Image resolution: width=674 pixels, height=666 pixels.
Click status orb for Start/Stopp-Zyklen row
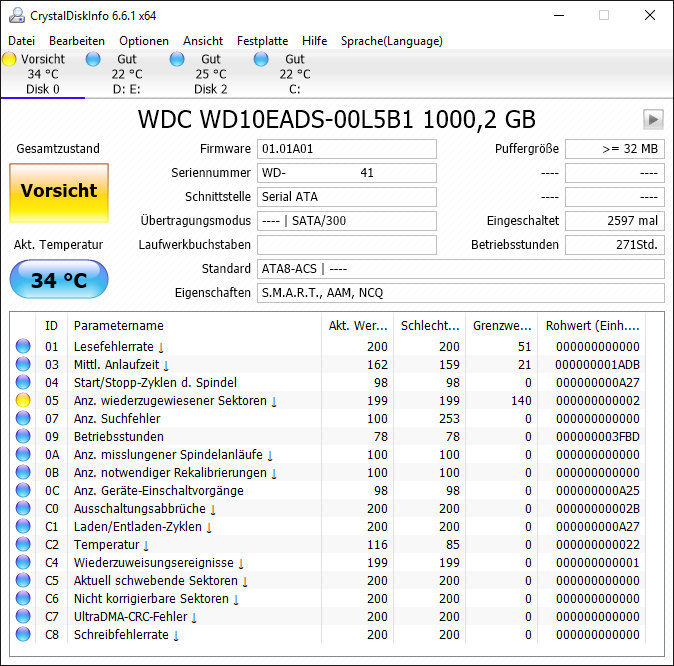pos(23,382)
